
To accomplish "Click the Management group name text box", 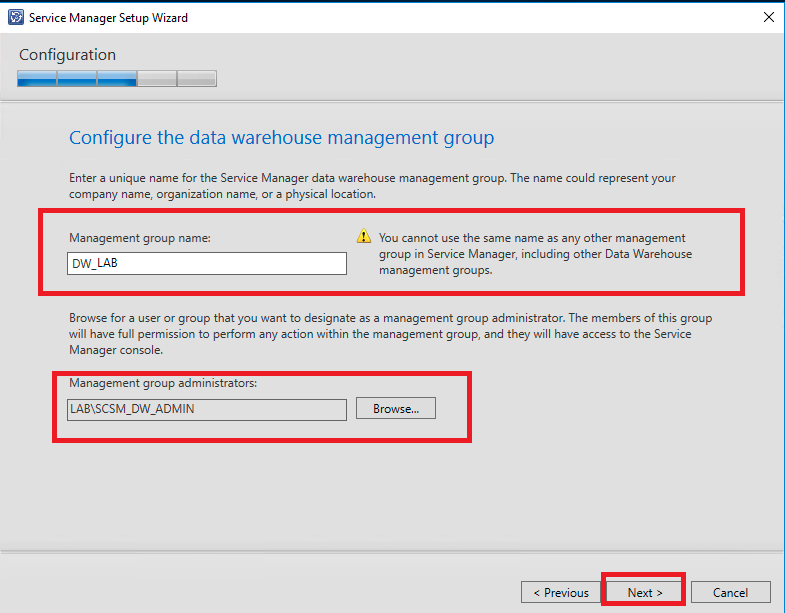I will pyautogui.click(x=208, y=263).
